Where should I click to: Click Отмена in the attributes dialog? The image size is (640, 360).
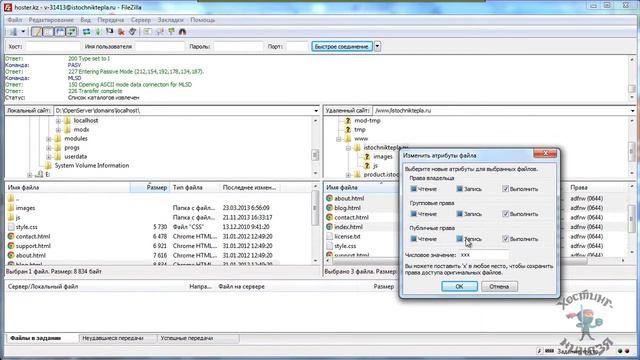pyautogui.click(x=499, y=287)
